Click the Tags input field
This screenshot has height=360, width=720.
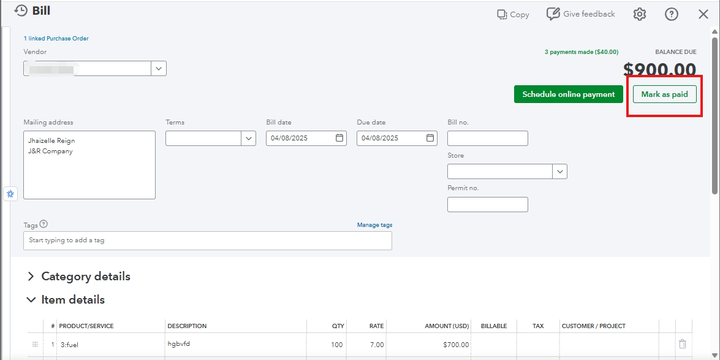point(208,240)
